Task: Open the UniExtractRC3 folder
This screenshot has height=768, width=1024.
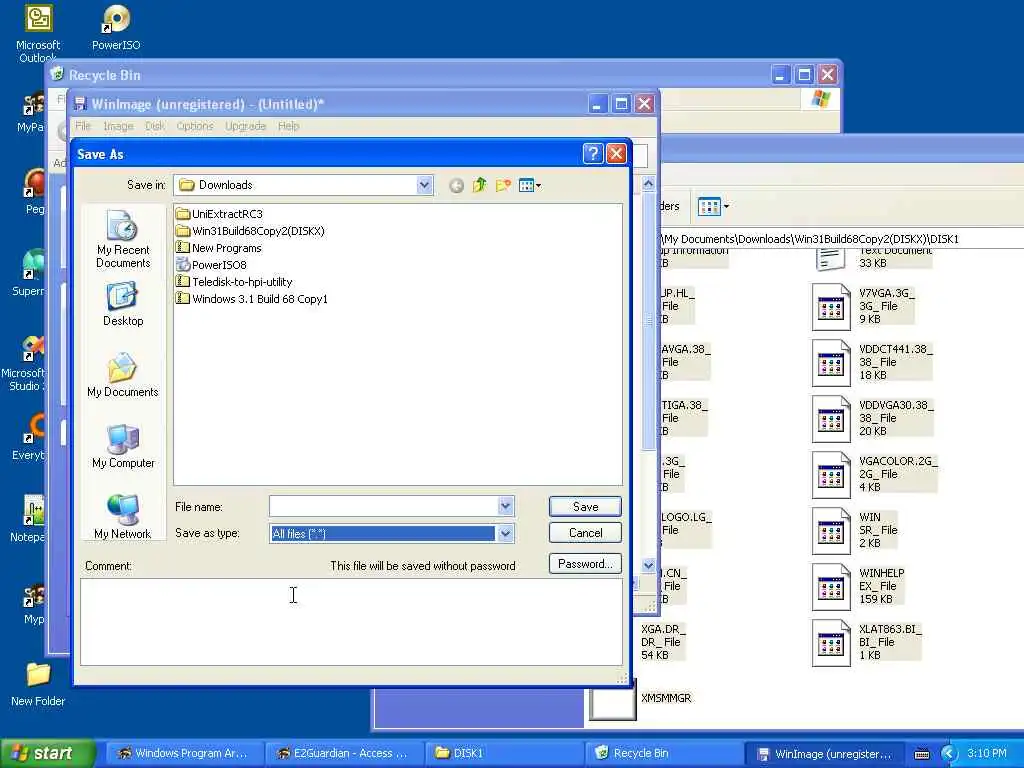Action: click(219, 214)
